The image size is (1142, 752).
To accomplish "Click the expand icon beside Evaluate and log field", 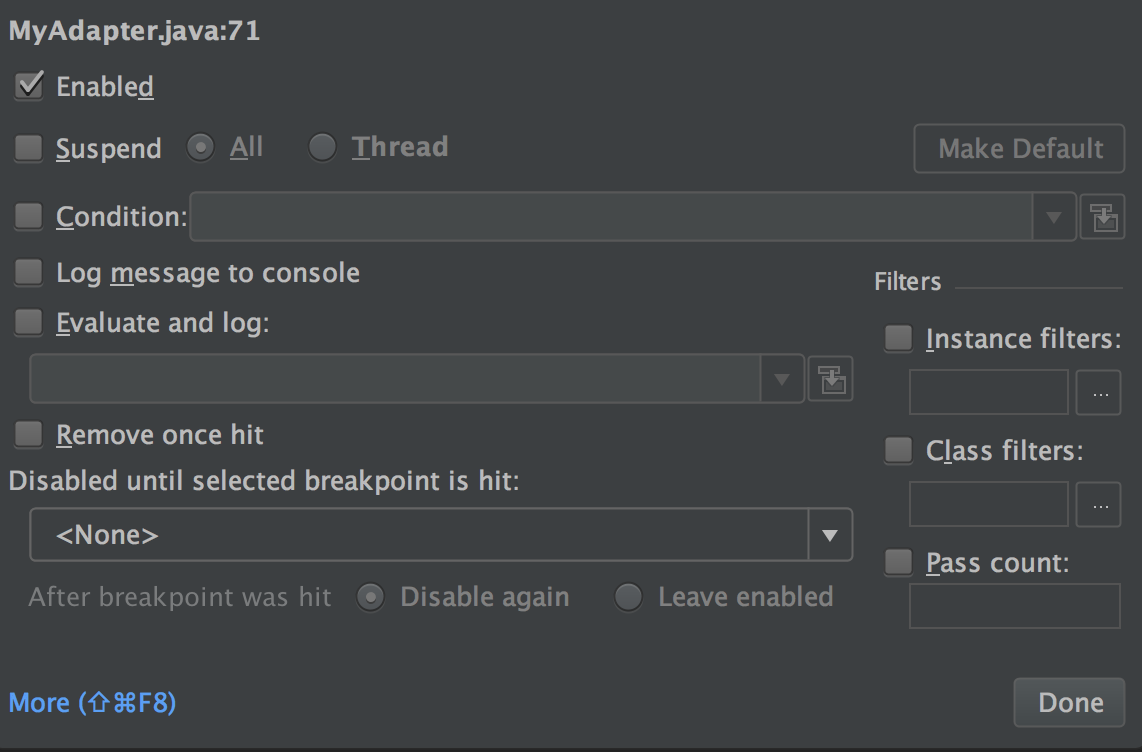I will (830, 379).
